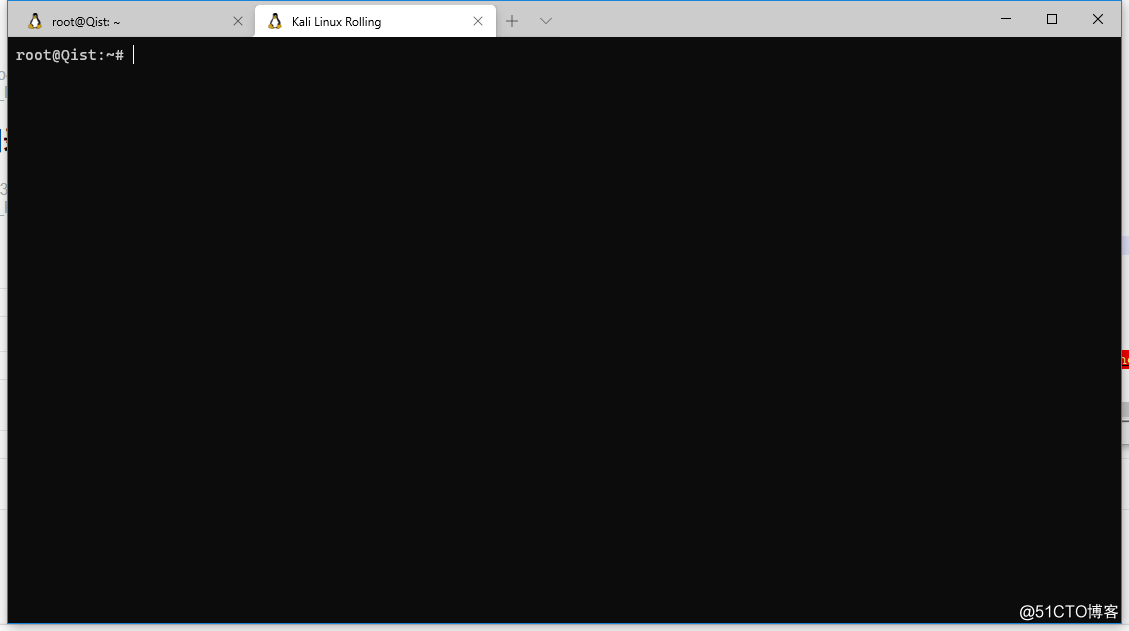This screenshot has height=631, width=1129.
Task: Click the root@Qist:~# prompt text
Action: (70, 55)
